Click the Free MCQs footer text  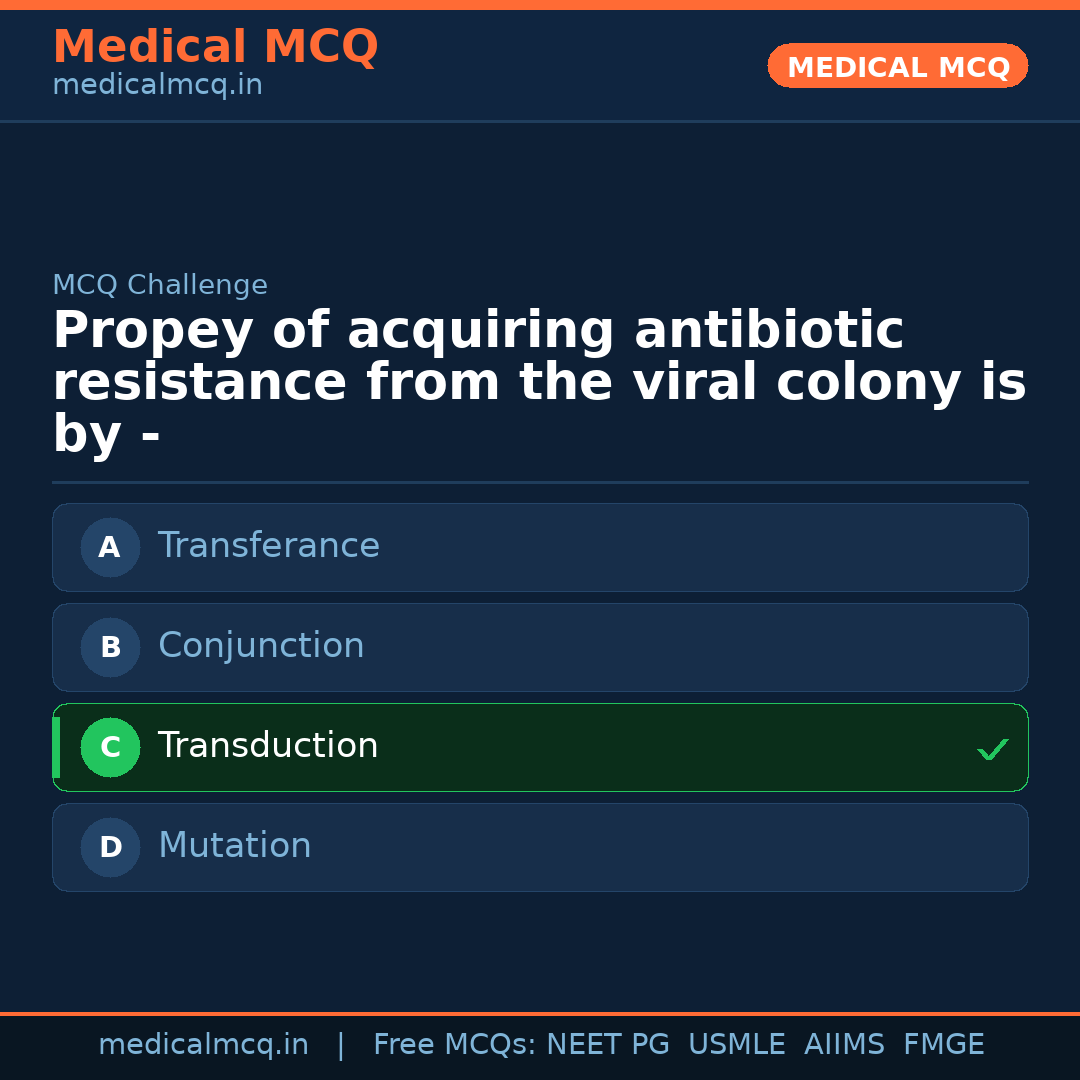pos(454,1045)
